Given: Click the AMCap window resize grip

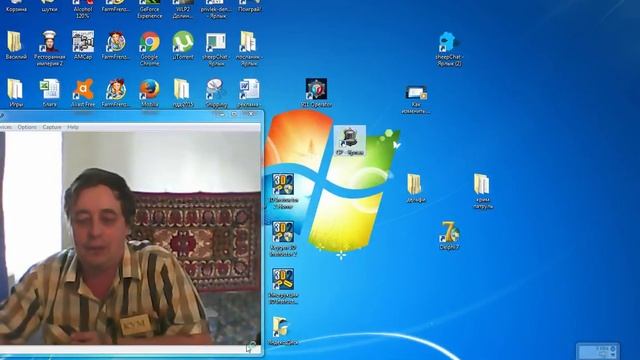Looking at the screenshot, I should (251, 347).
